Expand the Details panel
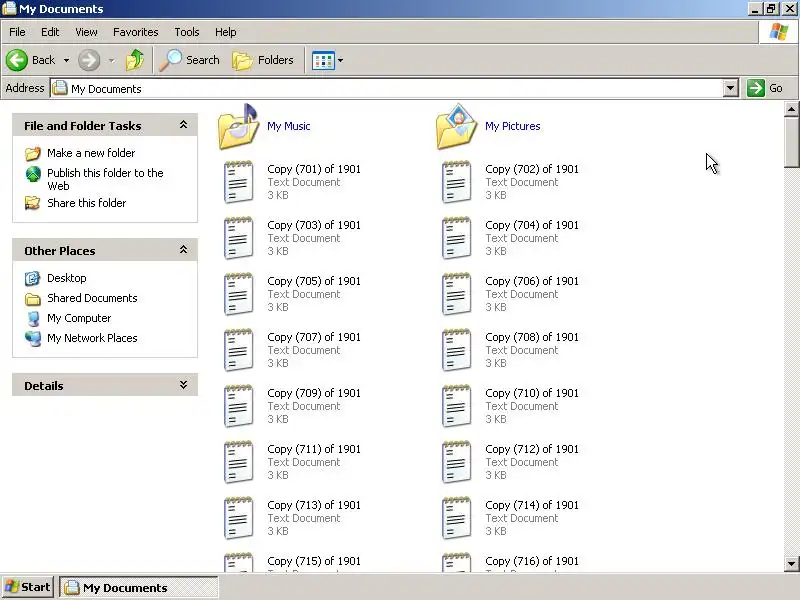Image resolution: width=800 pixels, height=600 pixels. click(x=183, y=385)
